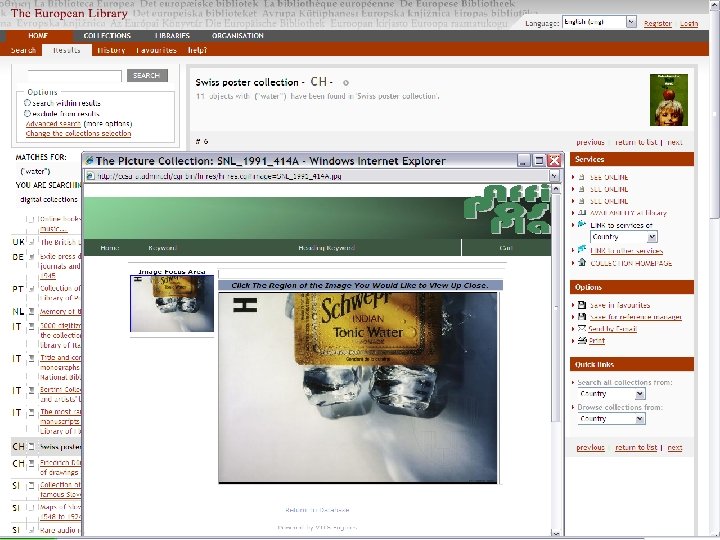720x540 pixels.
Task: Click the Print printer icon
Action: pos(582,340)
